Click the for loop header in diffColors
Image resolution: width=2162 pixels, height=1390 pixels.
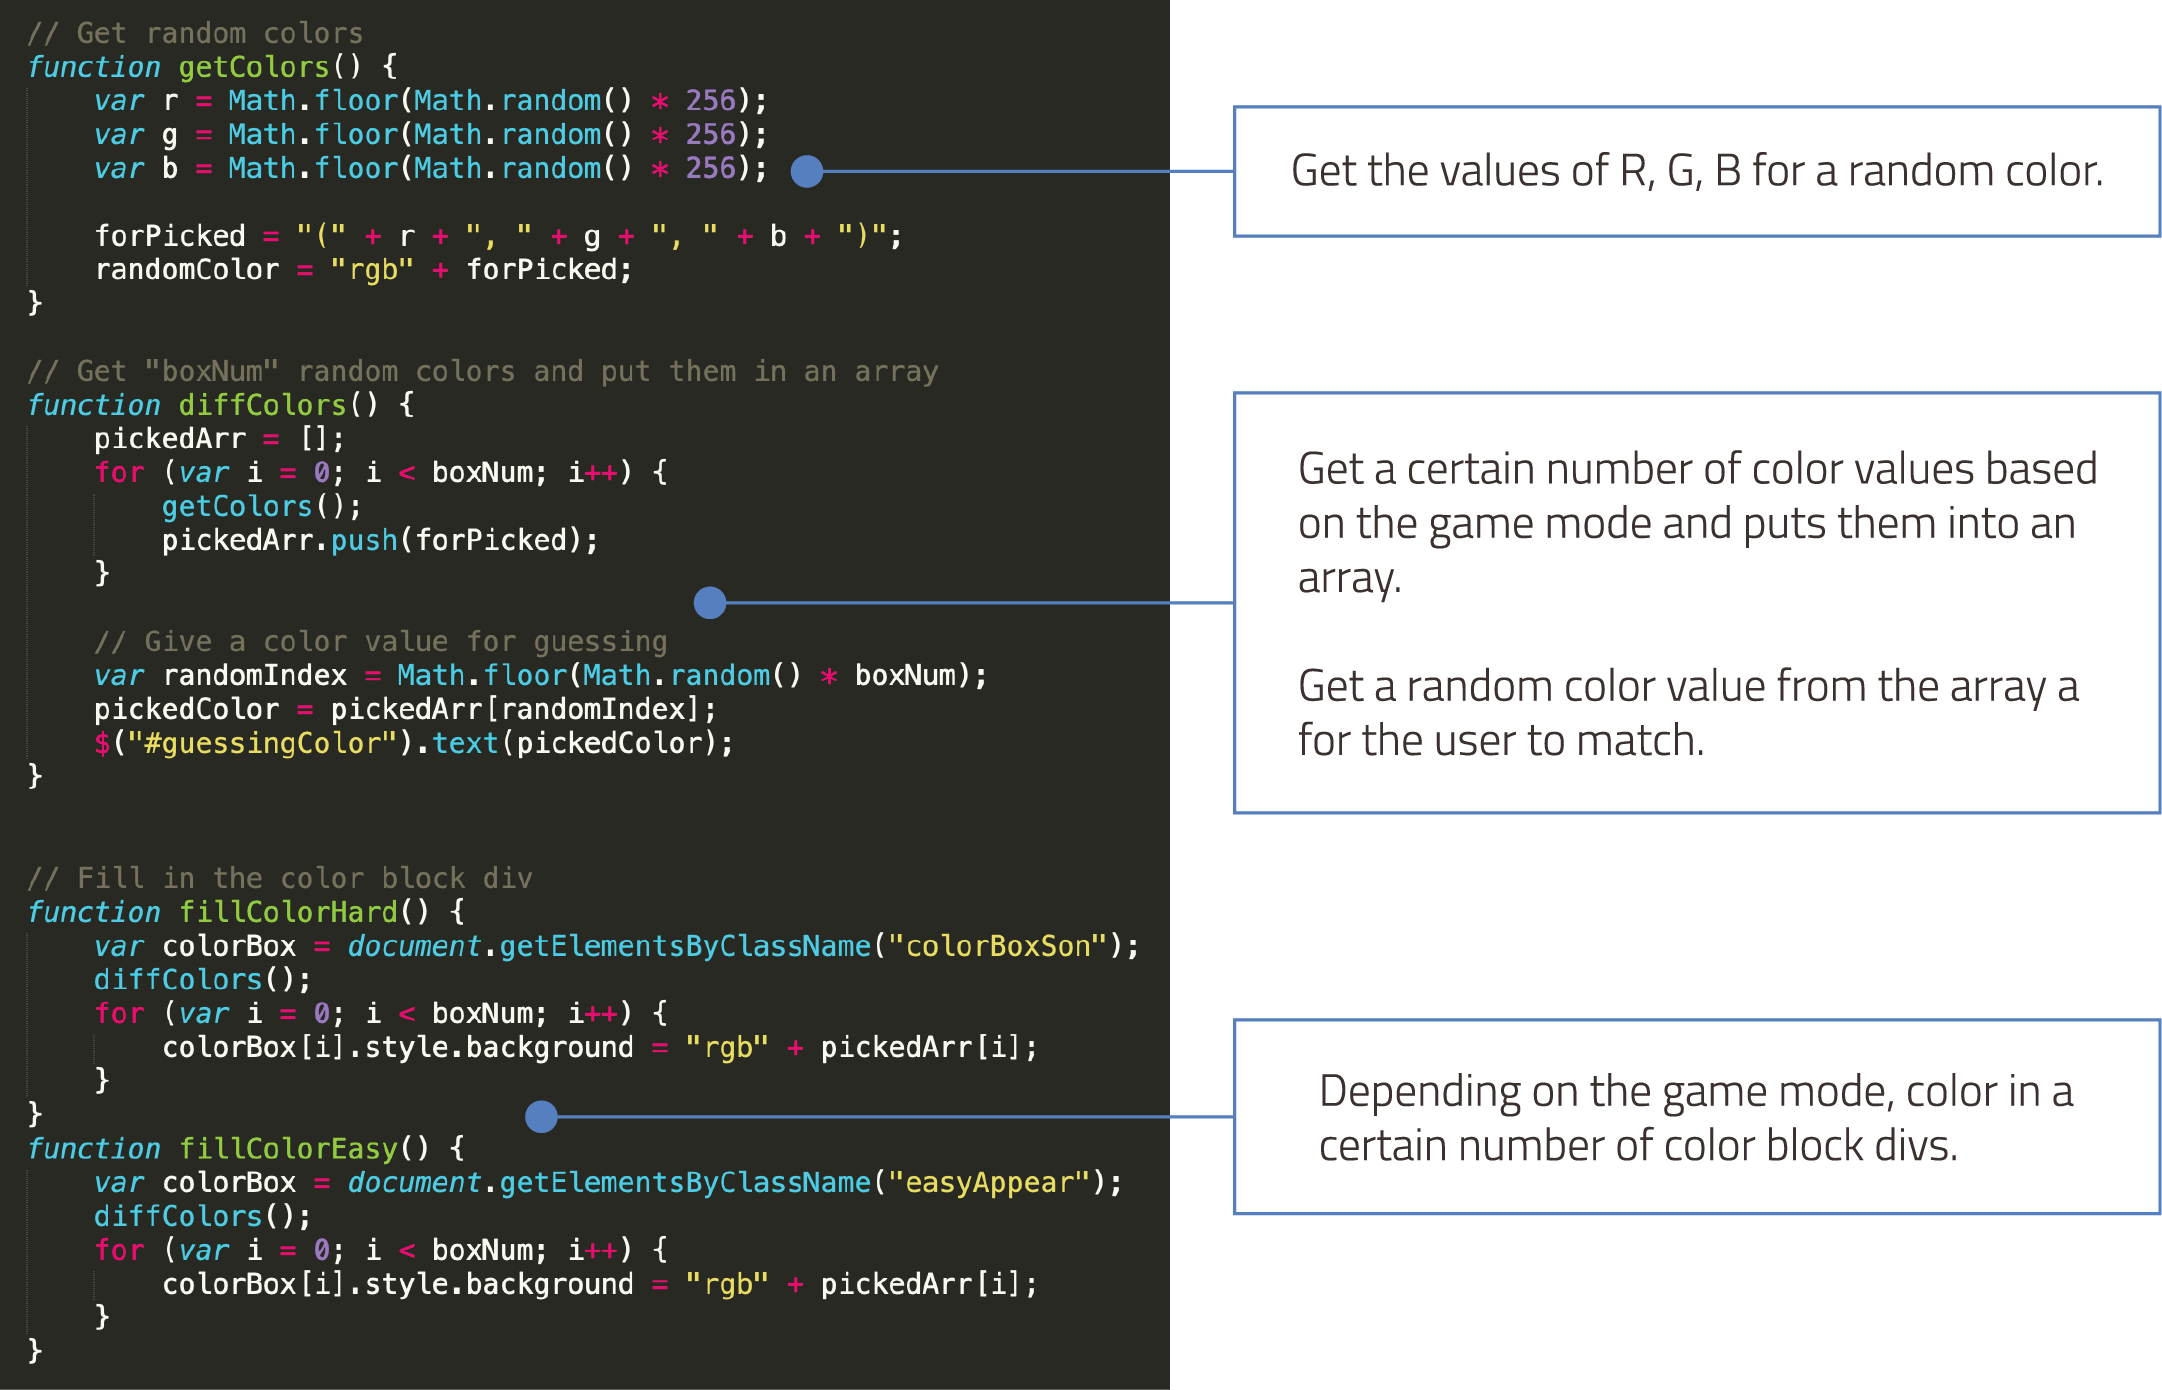(381, 473)
